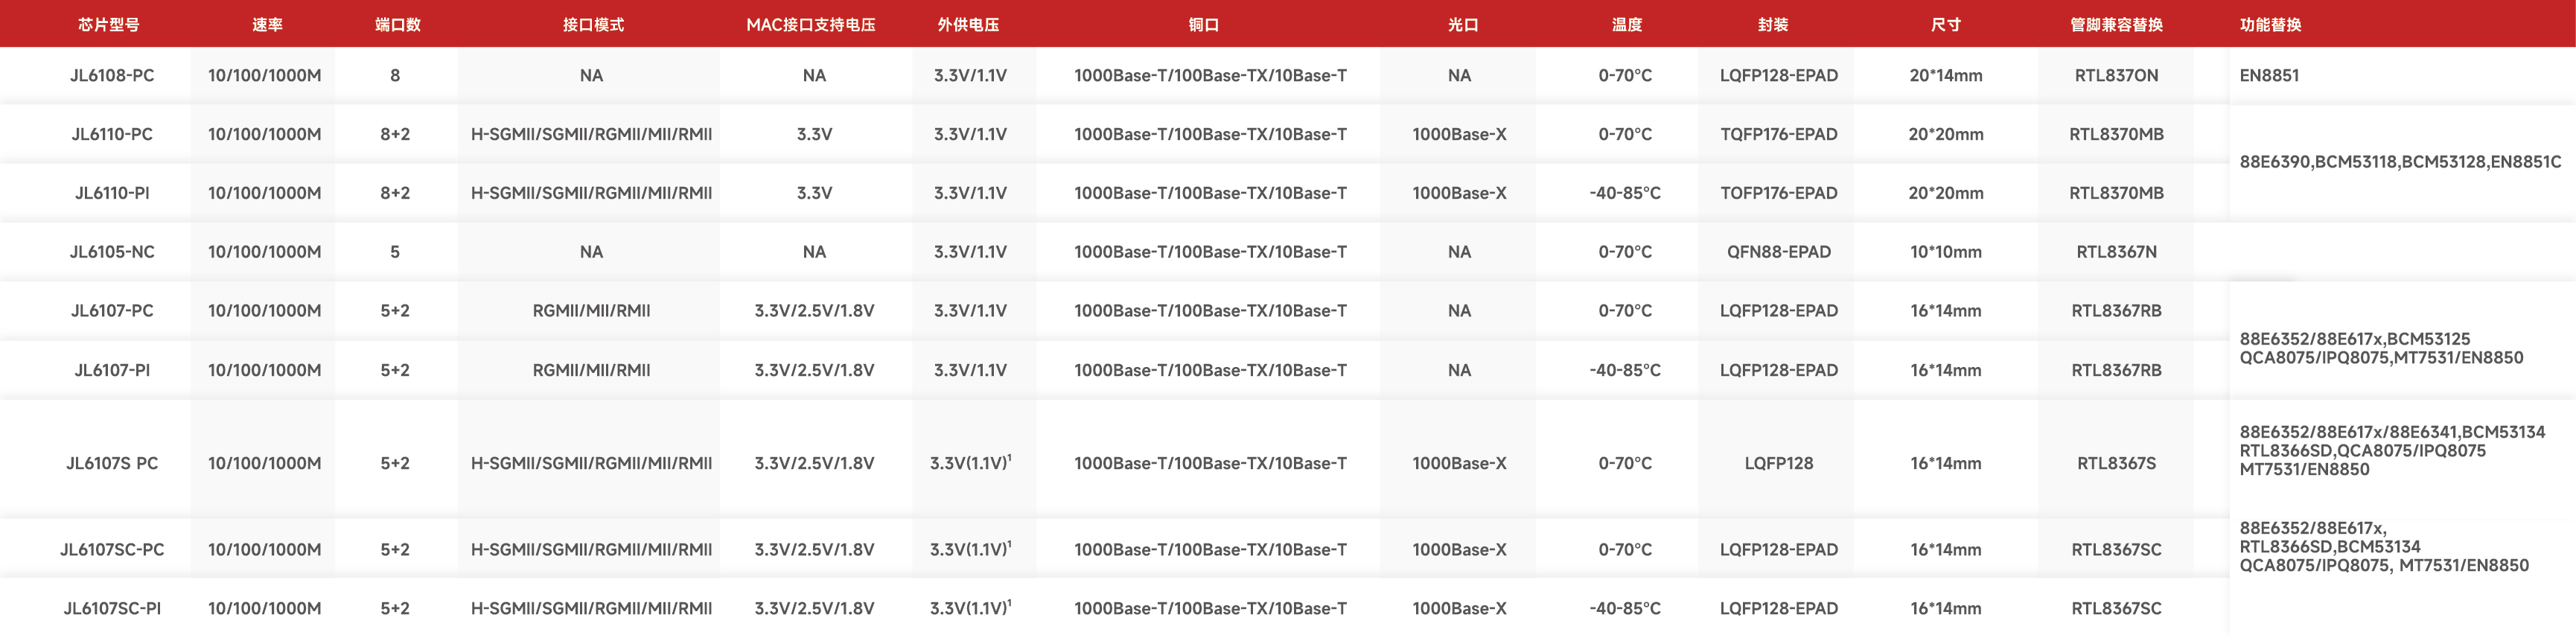Select chip model JL6107-PC

pos(112,311)
